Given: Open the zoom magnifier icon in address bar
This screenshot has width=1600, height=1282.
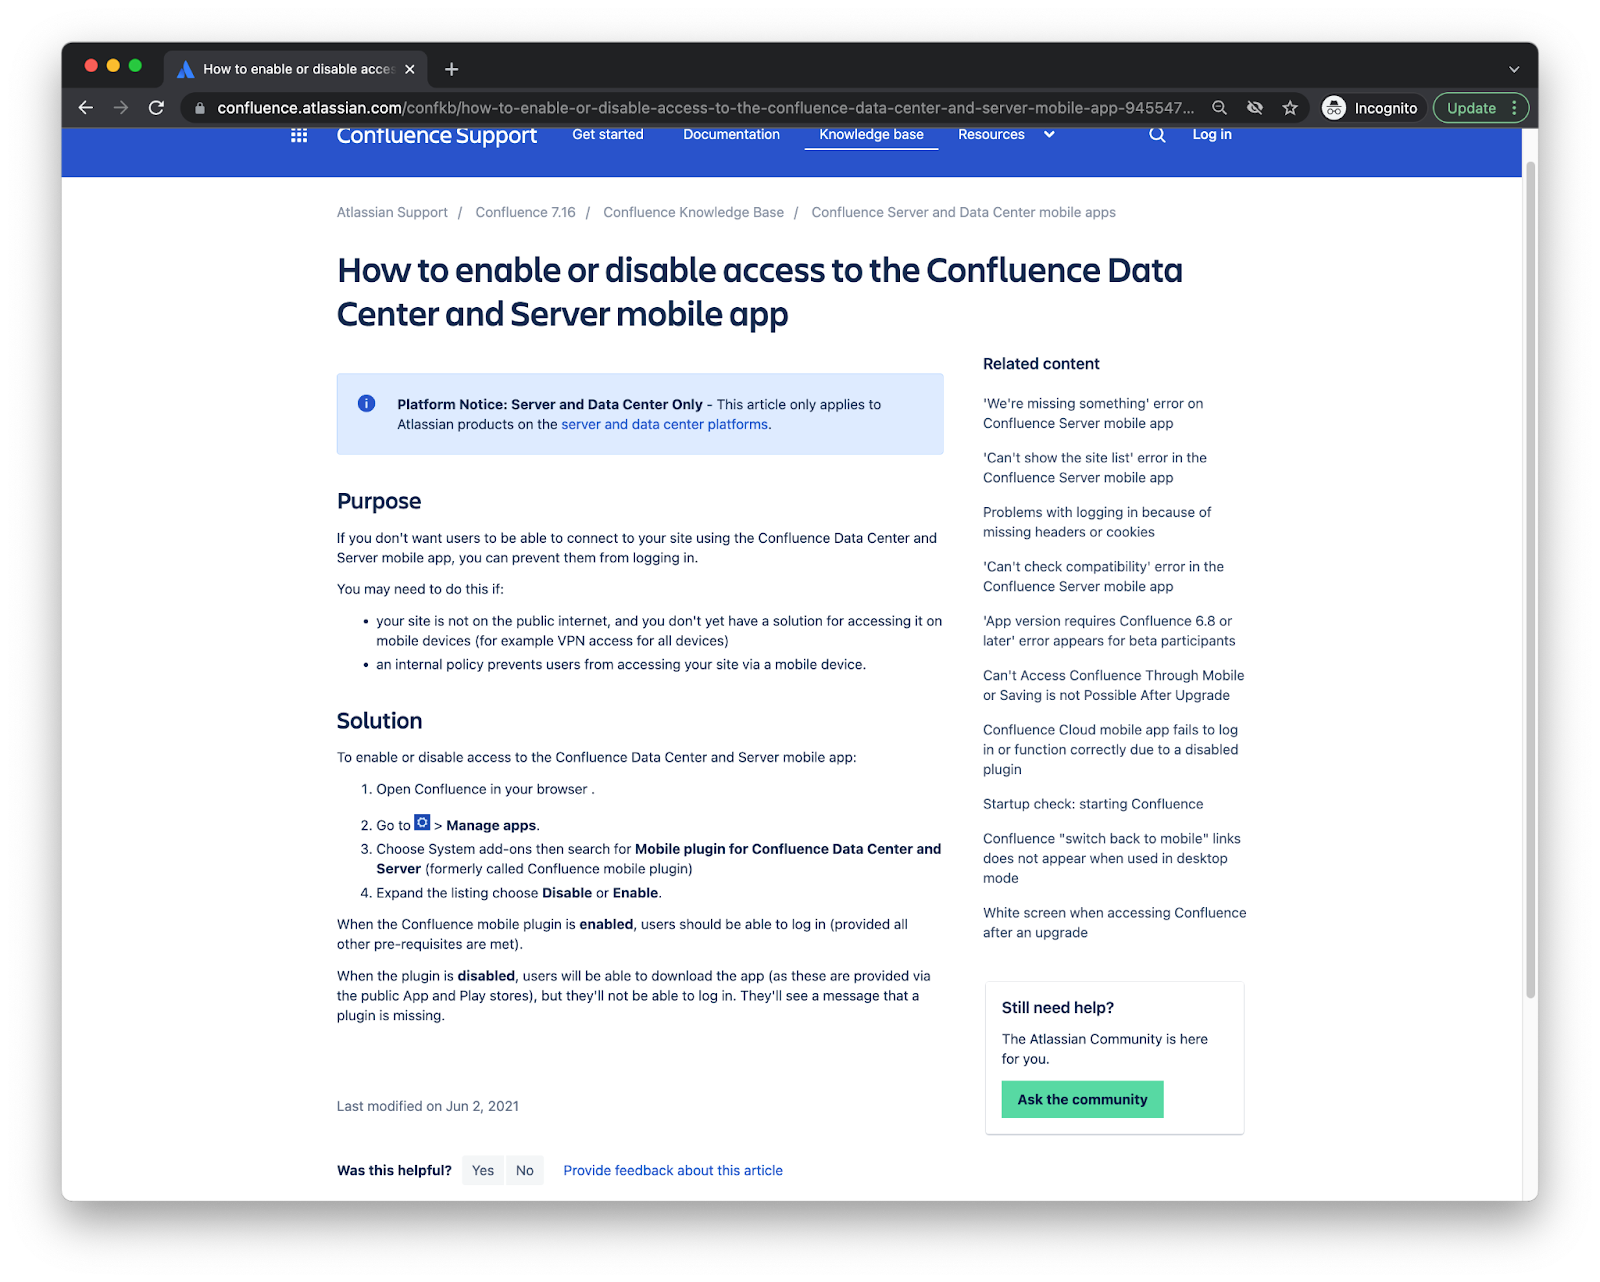Looking at the screenshot, I should [1219, 108].
